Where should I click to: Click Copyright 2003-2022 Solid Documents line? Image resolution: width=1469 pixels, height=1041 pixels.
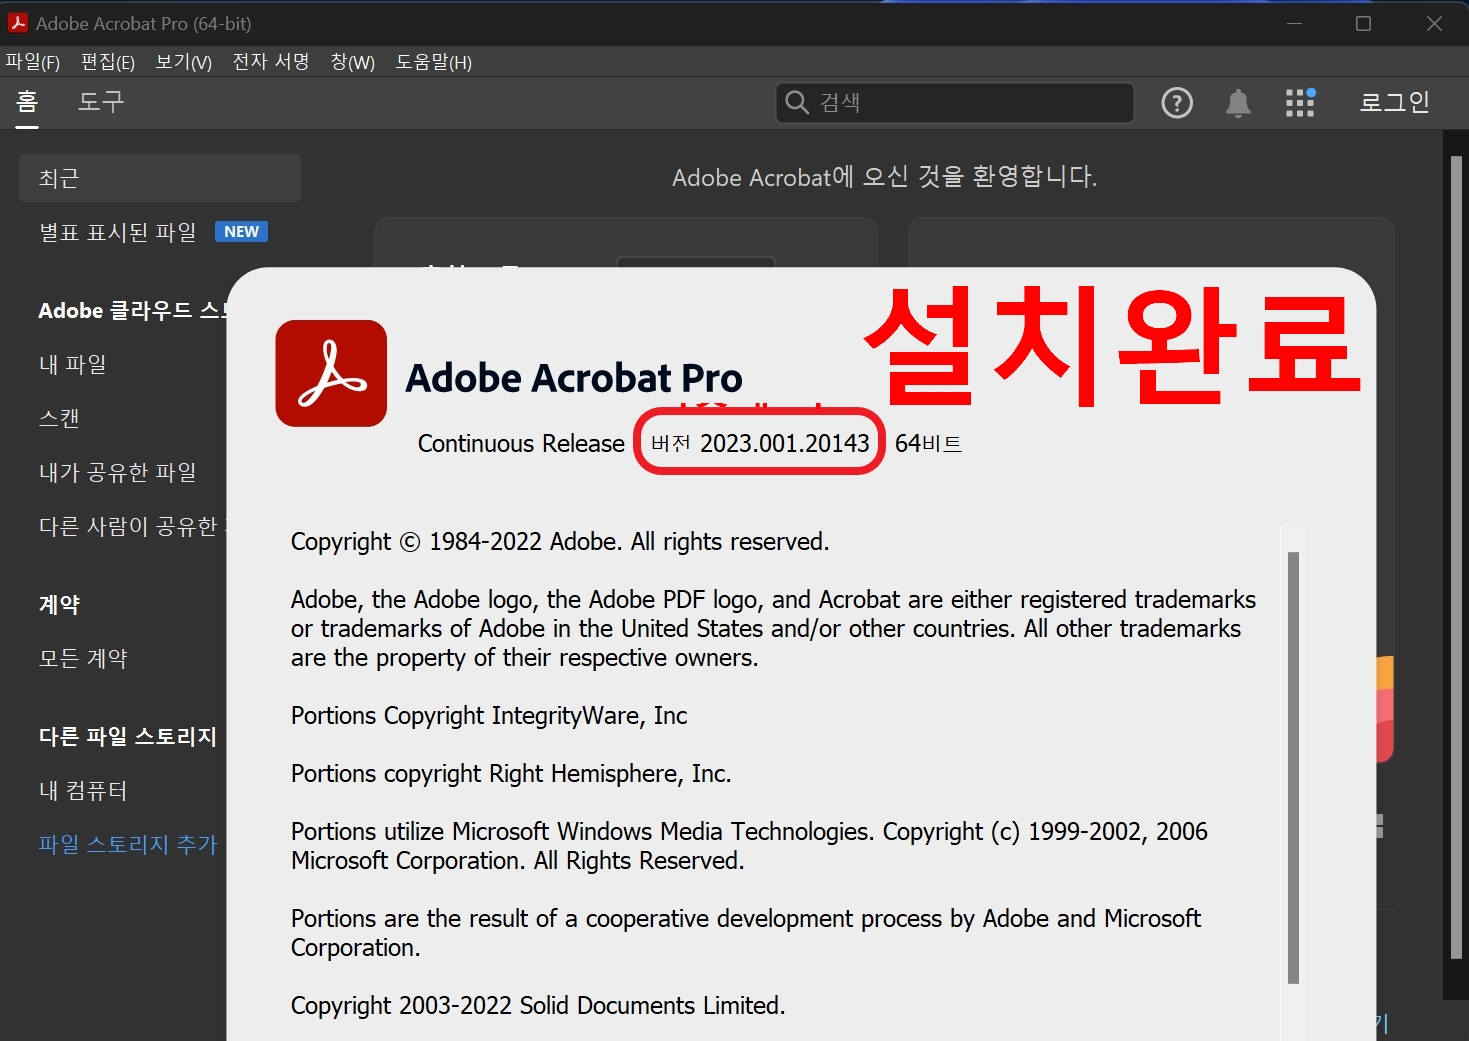538,1006
